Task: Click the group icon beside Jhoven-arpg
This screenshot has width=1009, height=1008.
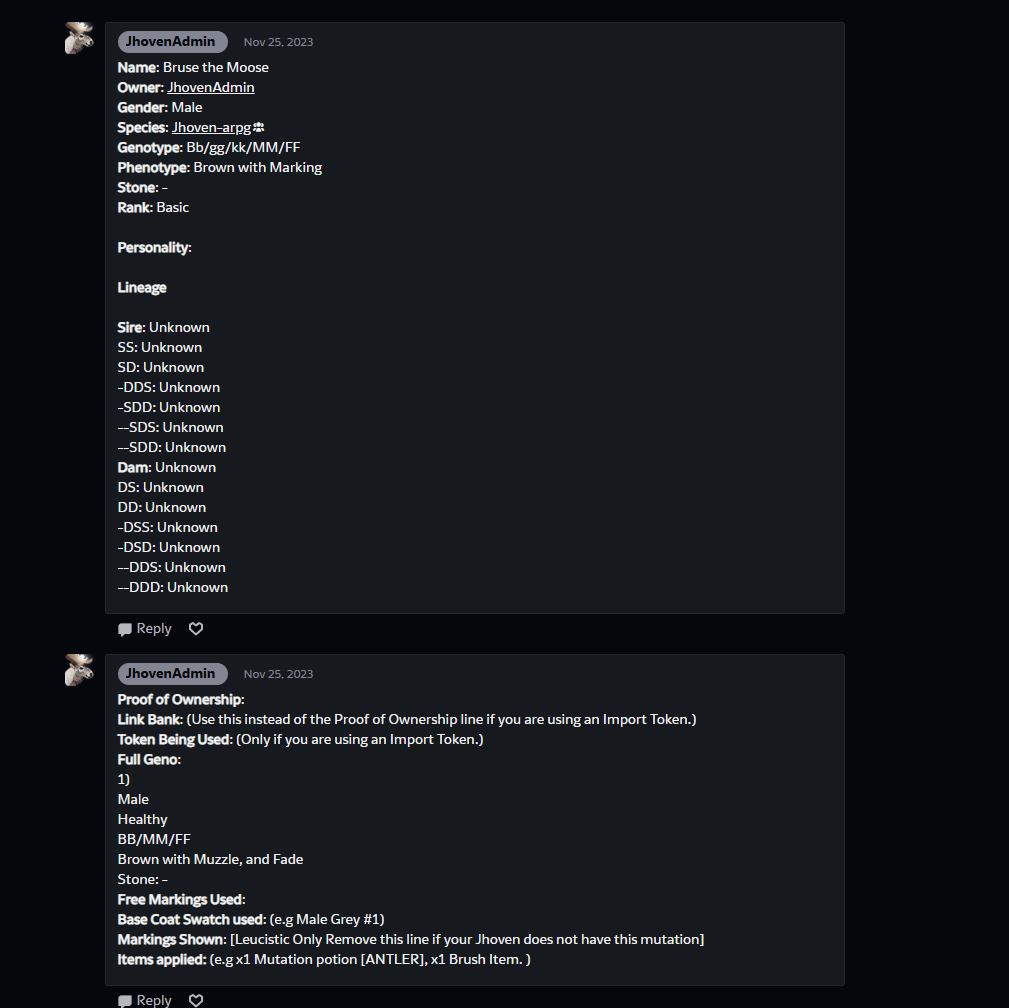Action: [x=259, y=127]
